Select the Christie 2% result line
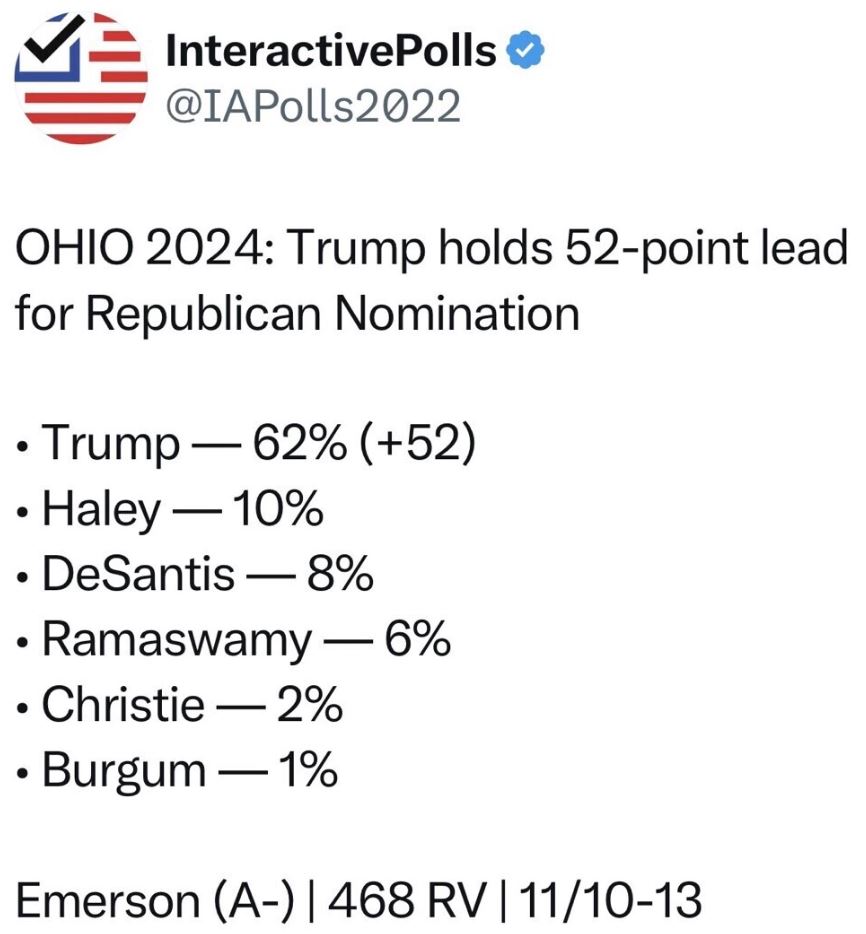This screenshot has height=934, width=866. click(x=180, y=705)
